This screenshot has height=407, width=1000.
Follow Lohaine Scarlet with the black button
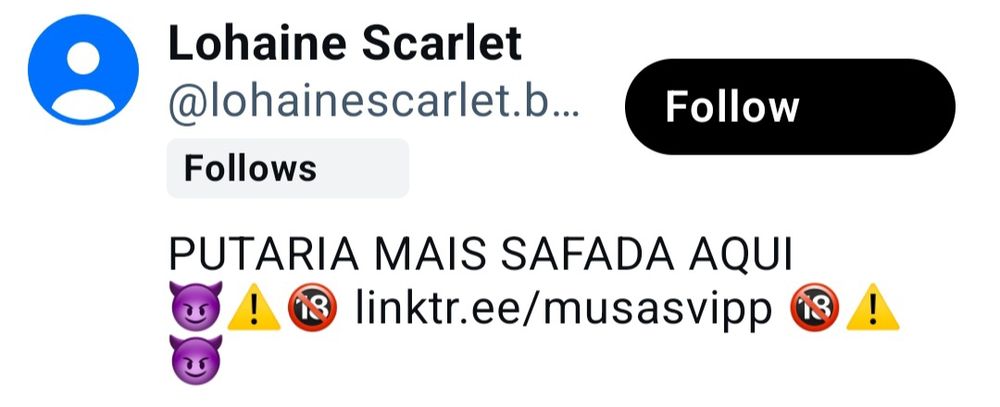click(790, 107)
